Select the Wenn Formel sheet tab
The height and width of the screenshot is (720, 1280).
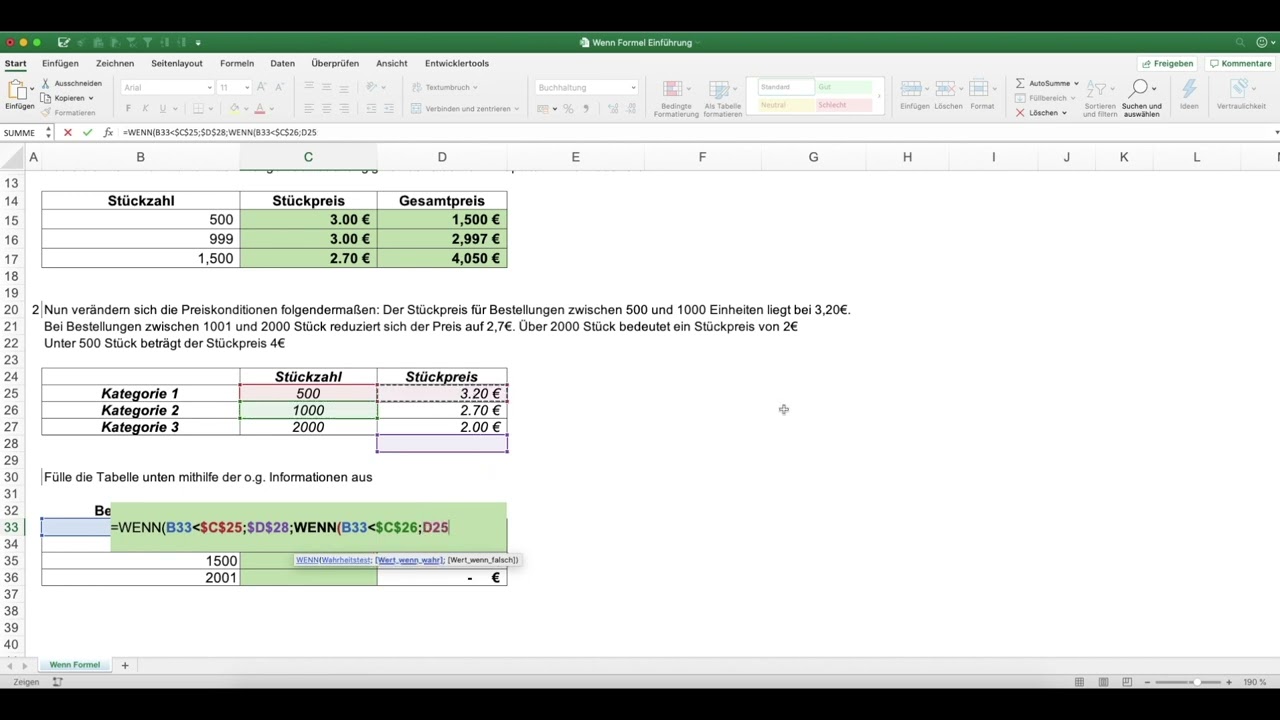coord(75,665)
